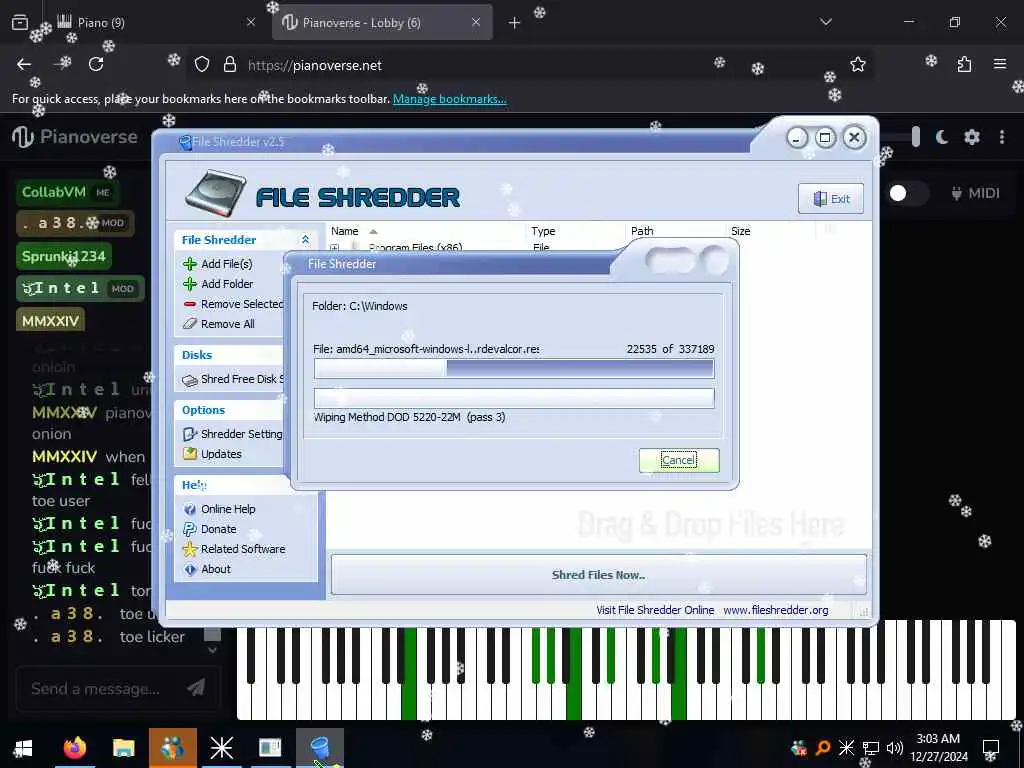Click the taskbar clock showing 3:03 AM
This screenshot has height=768, width=1024.
[x=938, y=747]
